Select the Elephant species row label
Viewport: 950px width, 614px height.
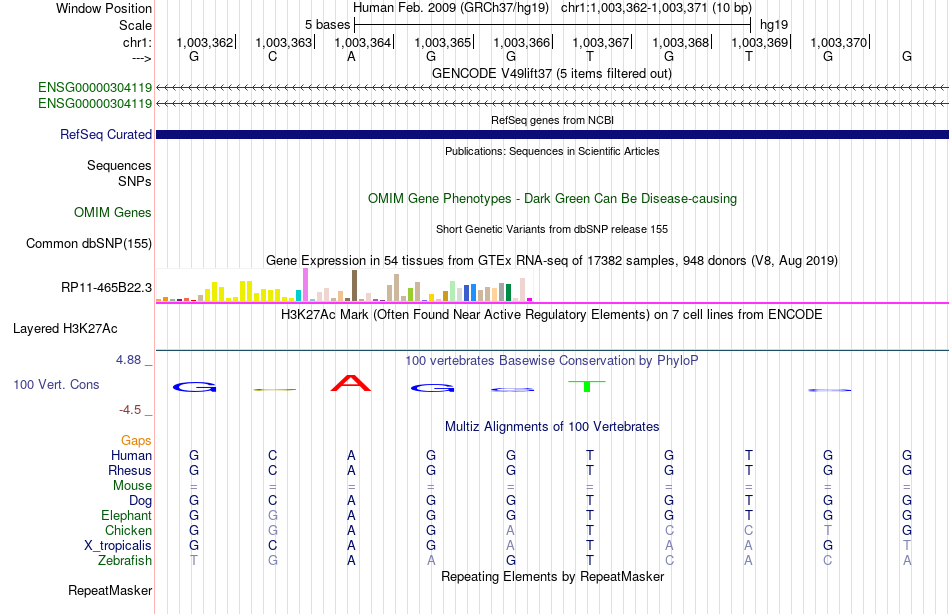[x=127, y=516]
